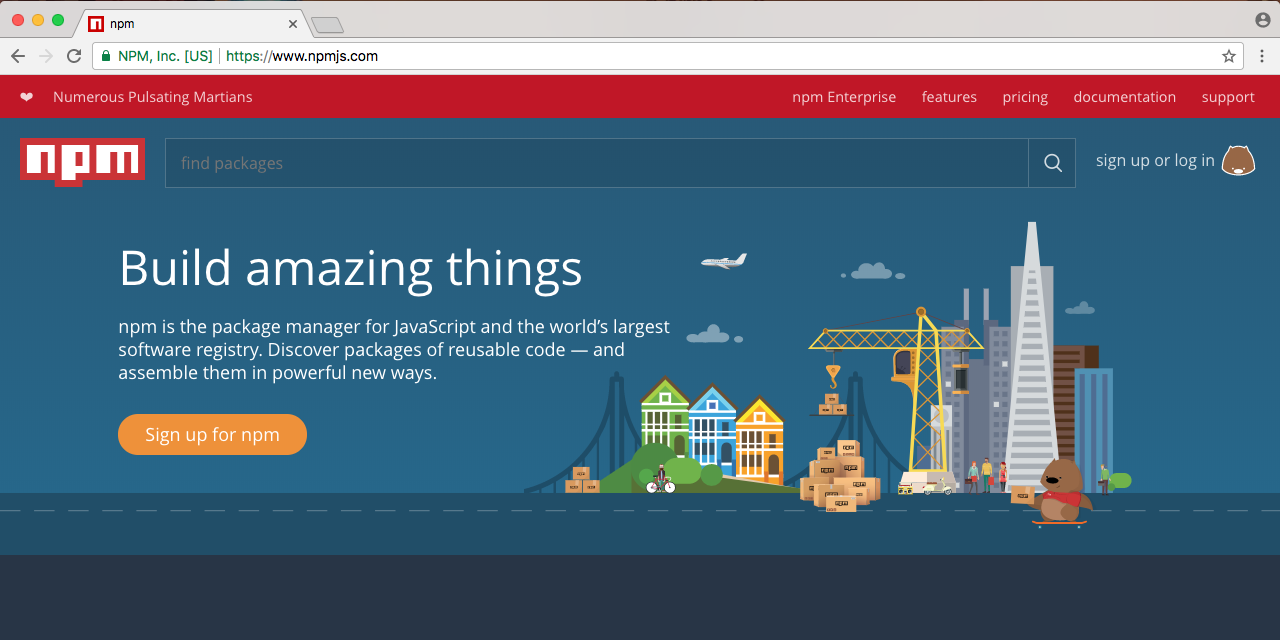Click the wombat avatar next to log in

tap(1238, 160)
